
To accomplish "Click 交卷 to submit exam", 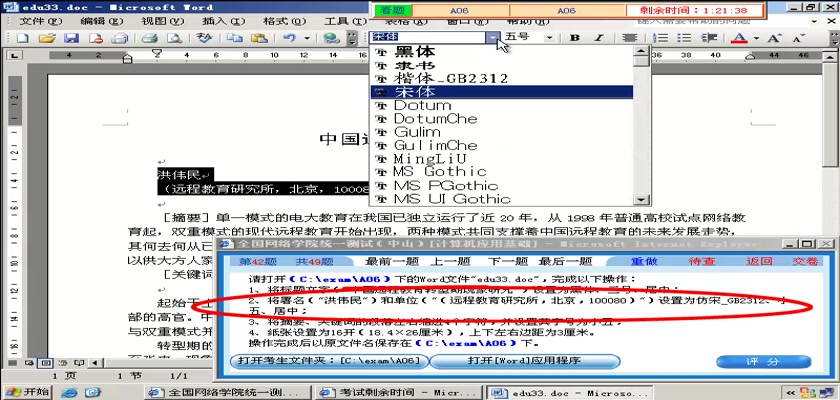I will [x=805, y=261].
